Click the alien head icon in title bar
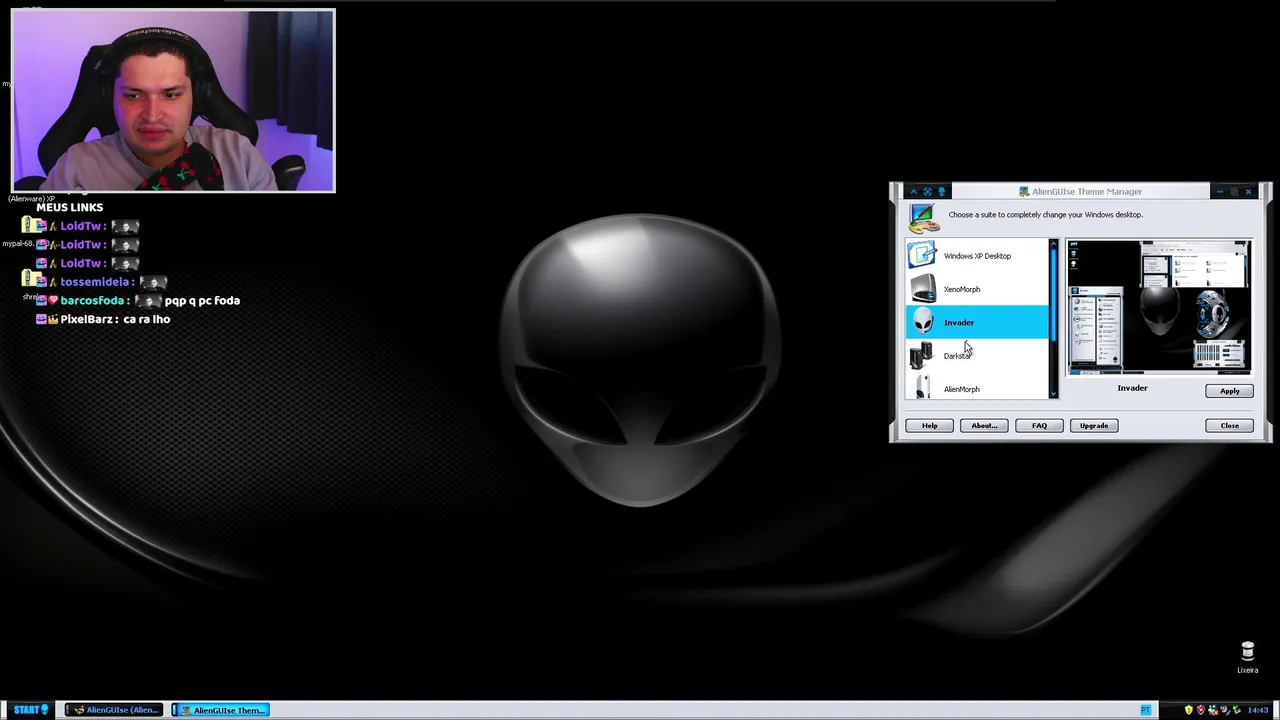Screen dimensions: 1280x720 (x=942, y=192)
